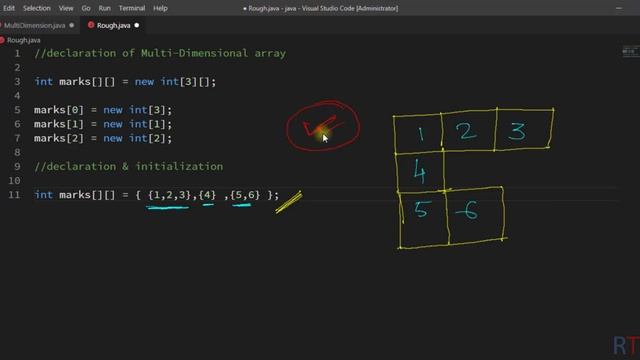
Task: Click the Java error icon on Rough.java tab
Action: tap(91, 25)
